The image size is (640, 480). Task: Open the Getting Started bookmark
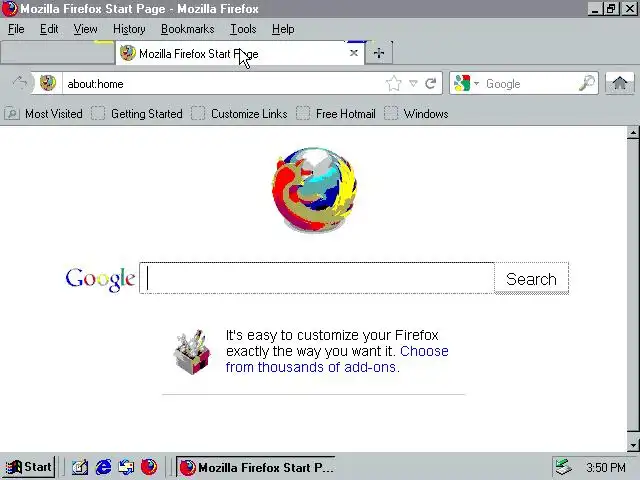pos(137,113)
